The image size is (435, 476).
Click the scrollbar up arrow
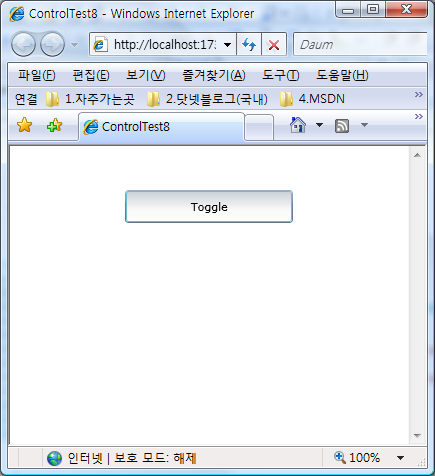click(417, 155)
